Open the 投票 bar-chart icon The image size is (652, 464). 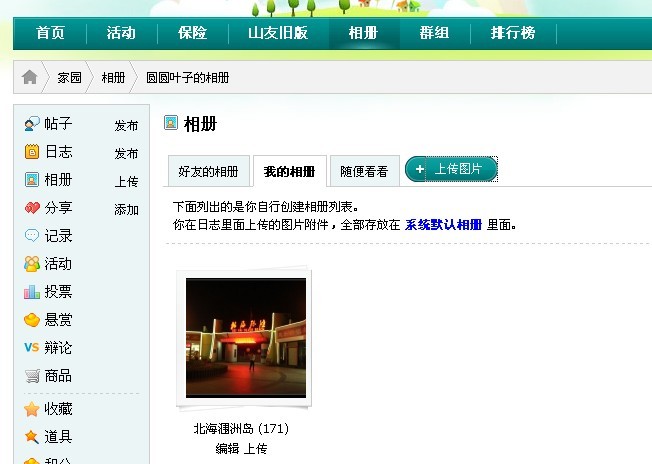tap(32, 292)
